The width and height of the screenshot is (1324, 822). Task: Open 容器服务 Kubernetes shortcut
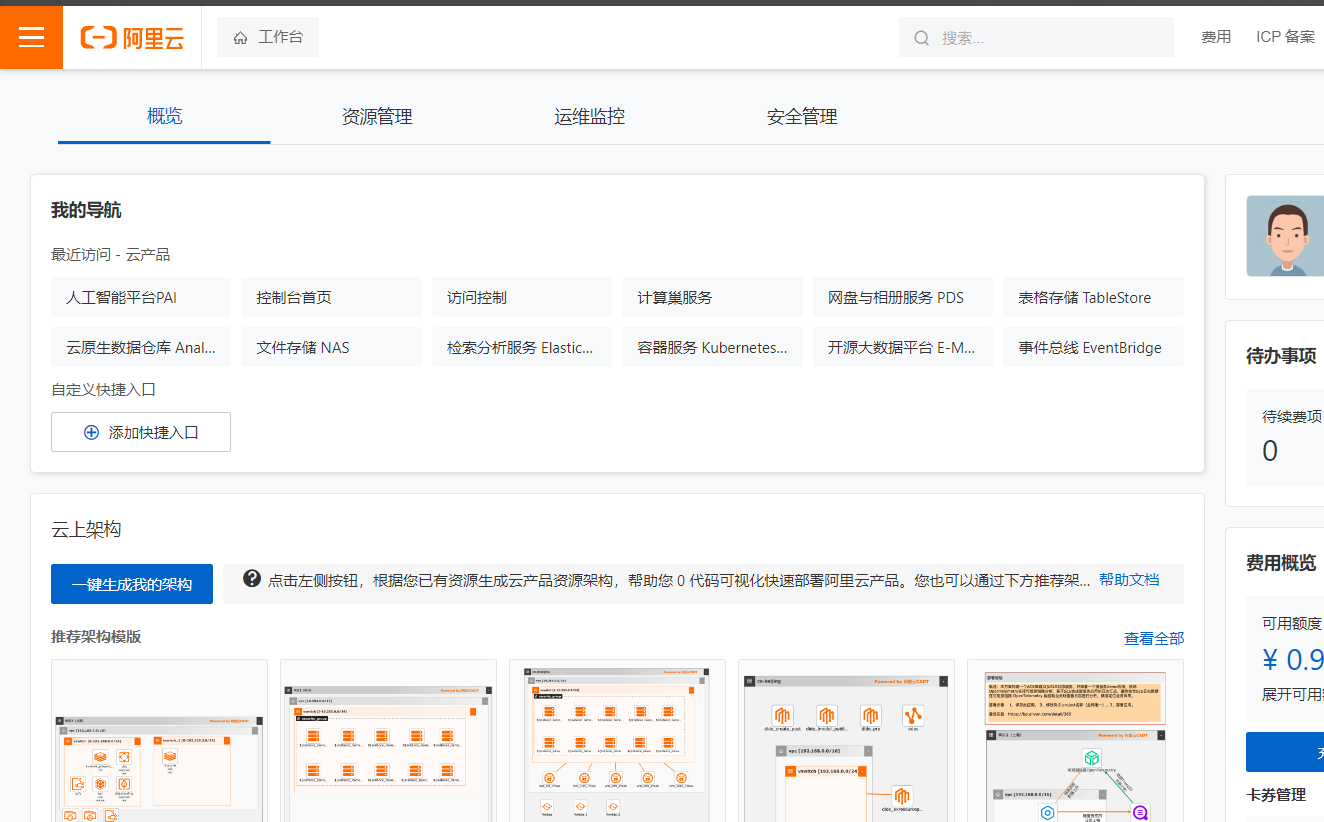pos(712,347)
